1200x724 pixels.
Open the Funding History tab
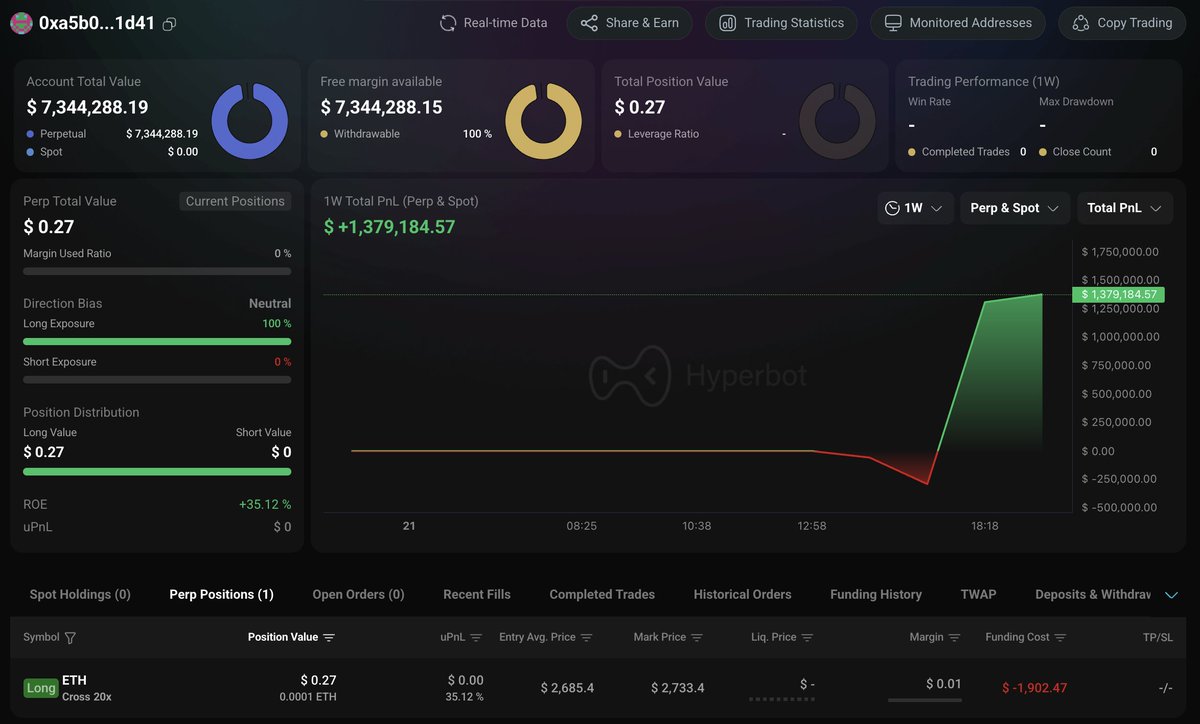875,594
